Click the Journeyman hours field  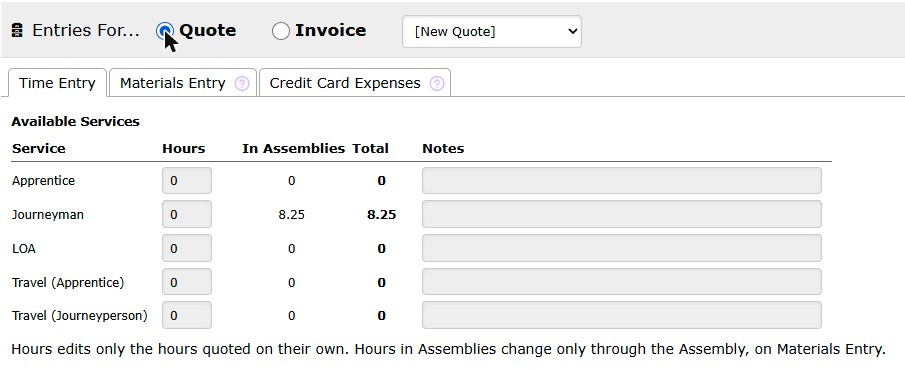(x=187, y=214)
